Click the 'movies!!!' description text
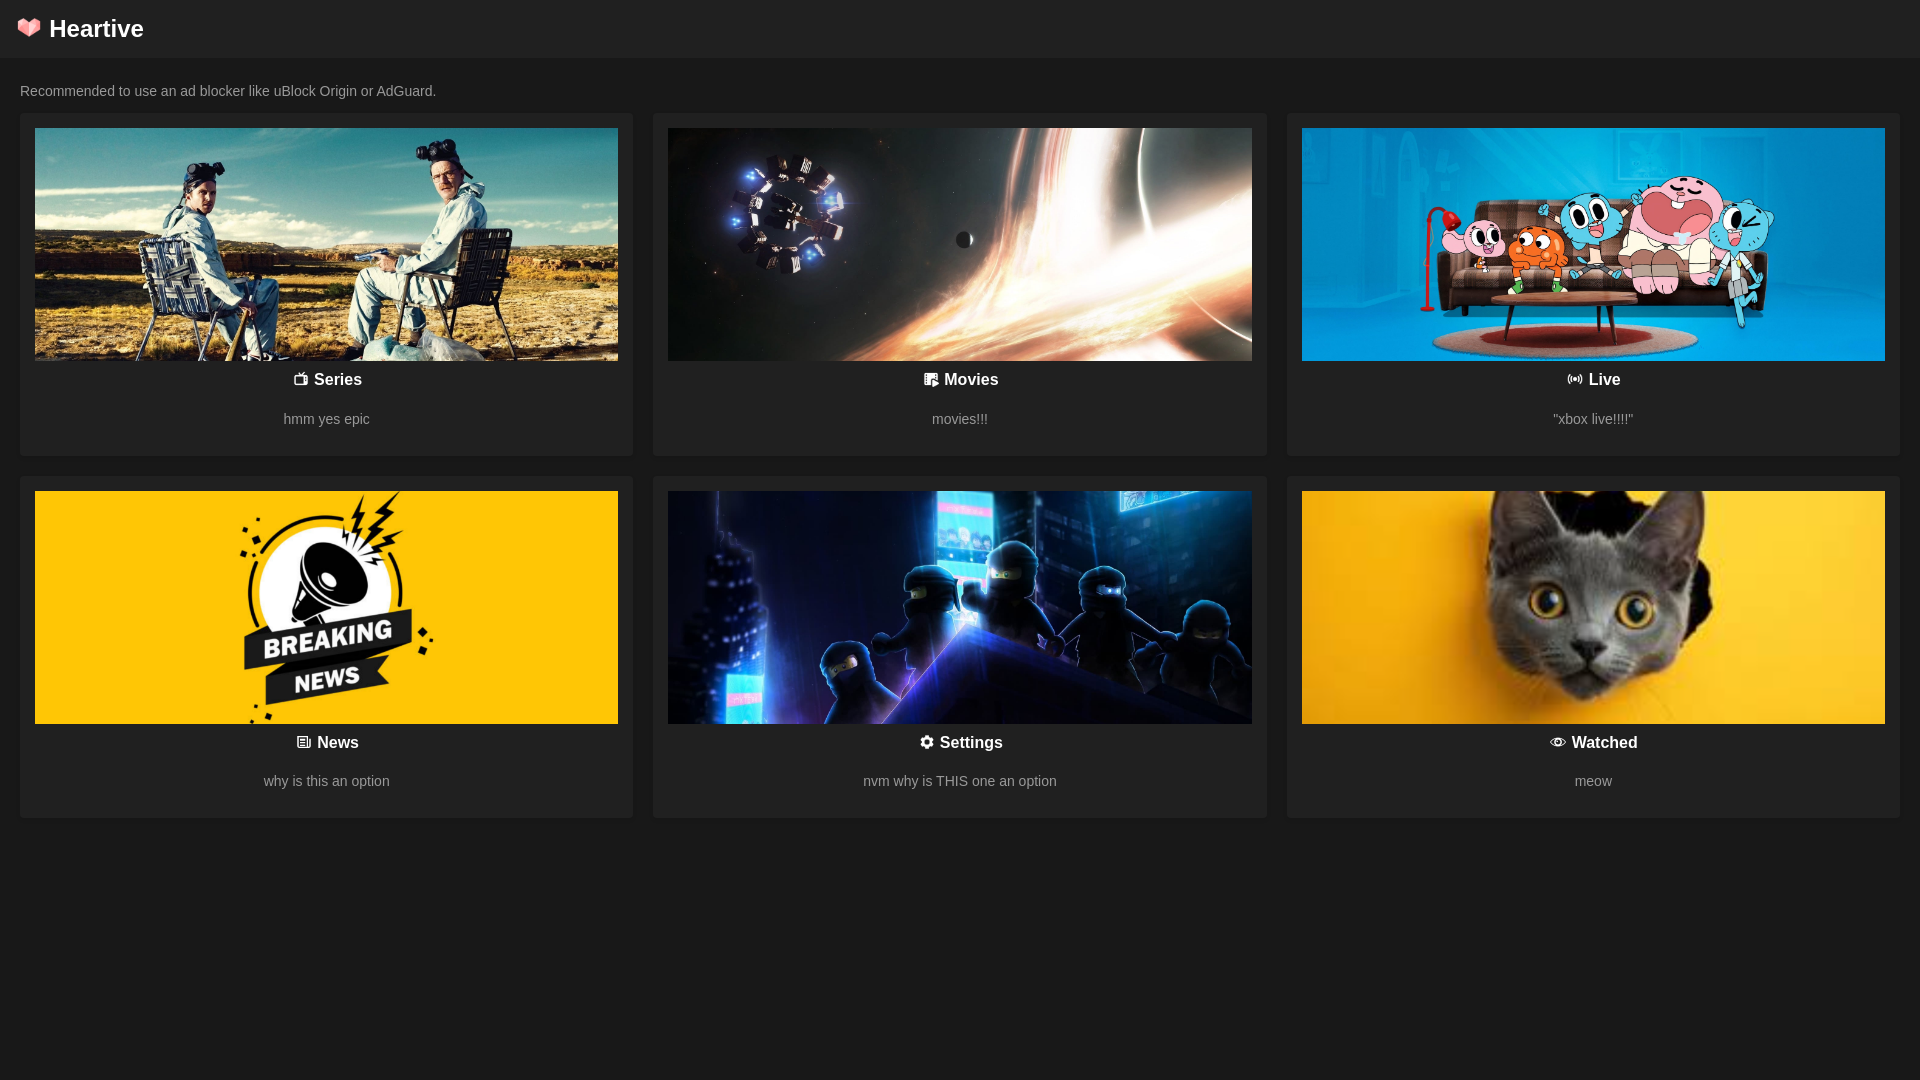This screenshot has height=1080, width=1920. coord(960,419)
